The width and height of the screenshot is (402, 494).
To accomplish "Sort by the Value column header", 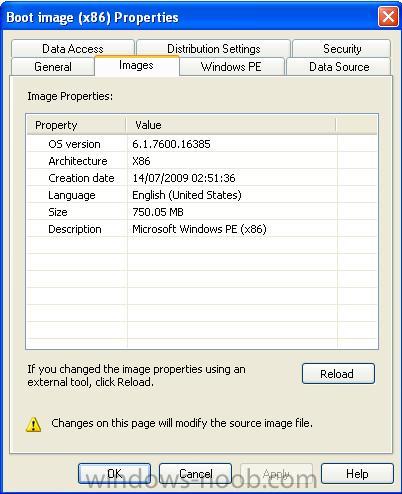I will (231, 125).
